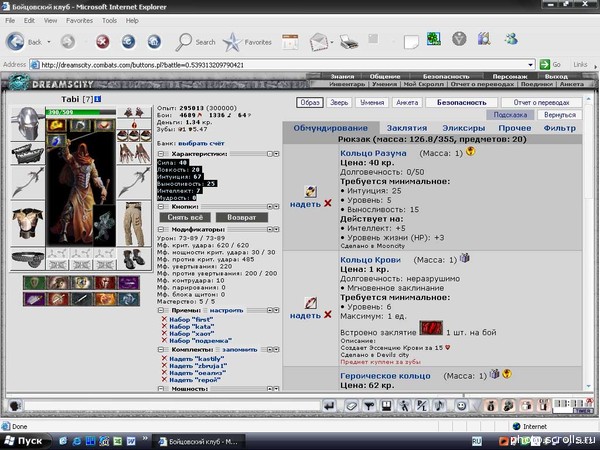The width and height of the screenshot is (600, 450).
Task: Switch to the Эликсиры tab
Action: click(x=463, y=128)
